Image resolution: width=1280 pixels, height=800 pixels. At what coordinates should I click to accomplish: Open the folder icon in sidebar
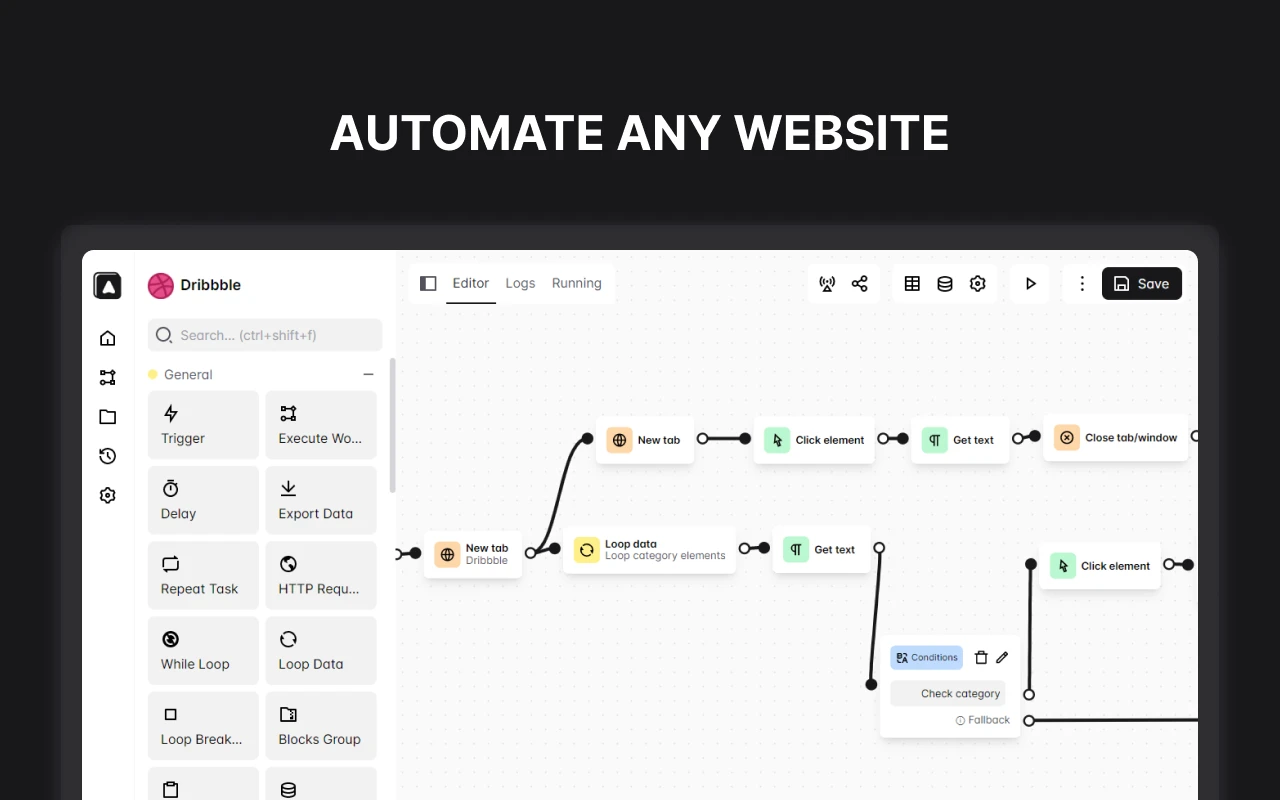click(x=108, y=417)
